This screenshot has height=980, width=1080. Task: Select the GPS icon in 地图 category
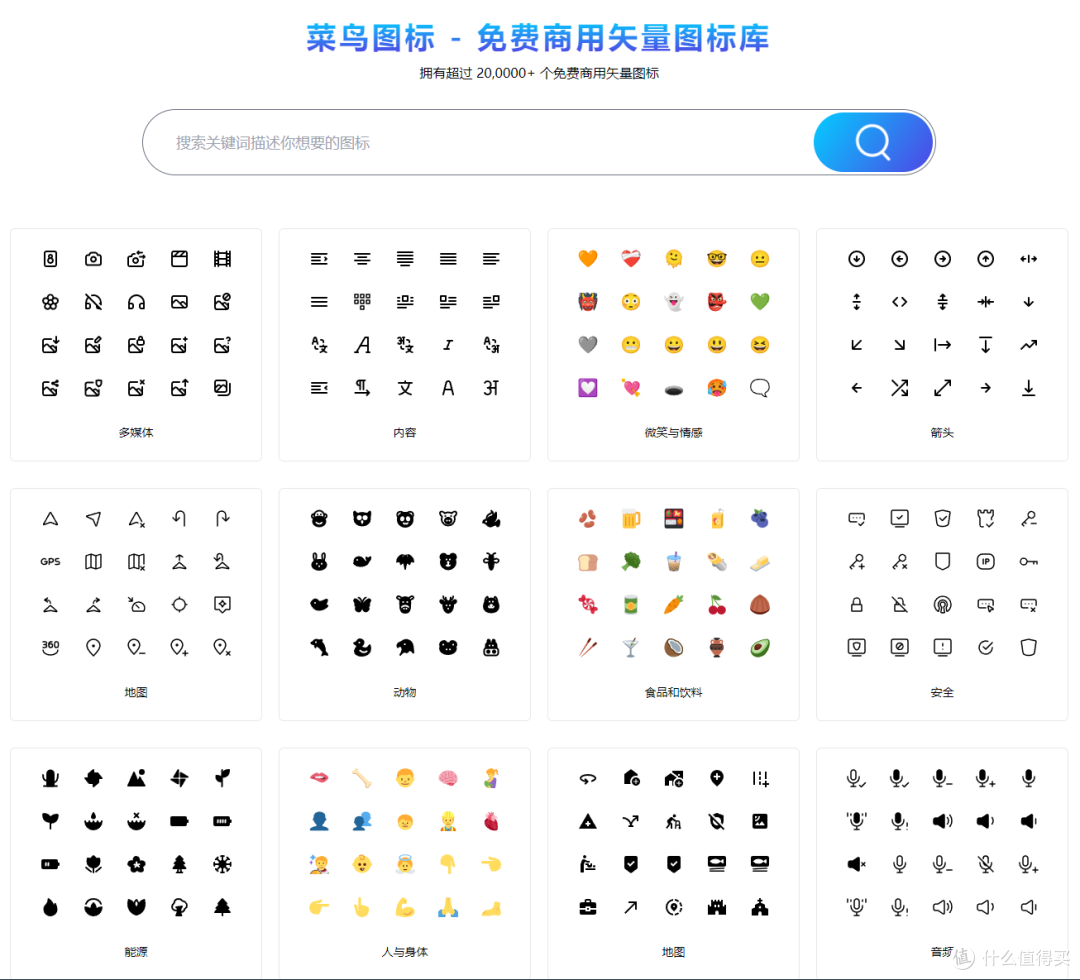tap(50, 561)
